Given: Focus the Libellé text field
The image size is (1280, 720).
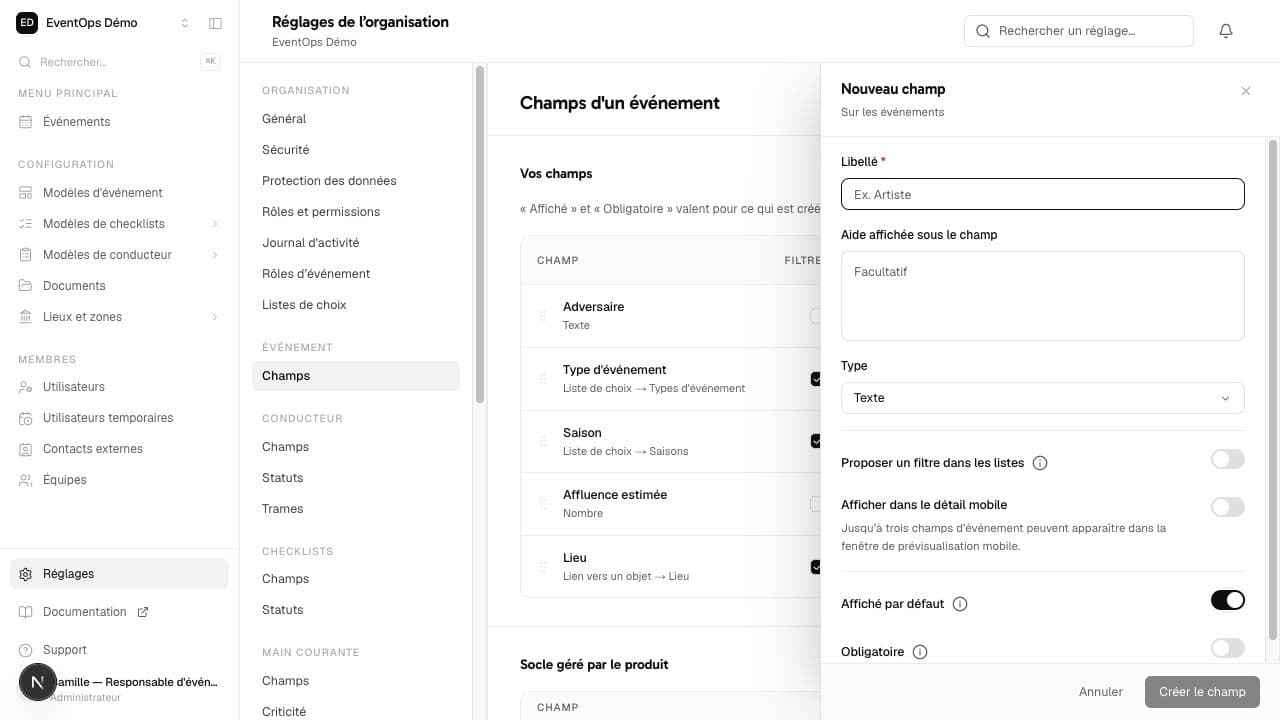Looking at the screenshot, I should (1043, 194).
